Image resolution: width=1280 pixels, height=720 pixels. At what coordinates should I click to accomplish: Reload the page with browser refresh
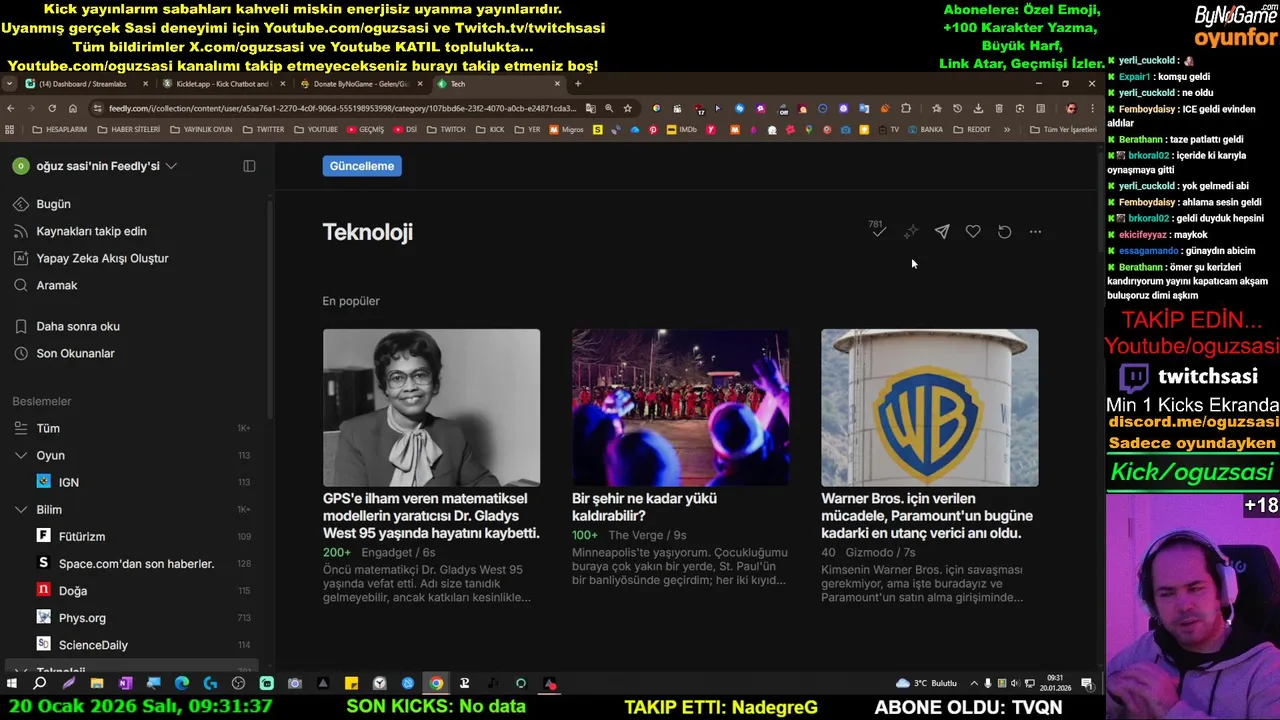click(51, 108)
